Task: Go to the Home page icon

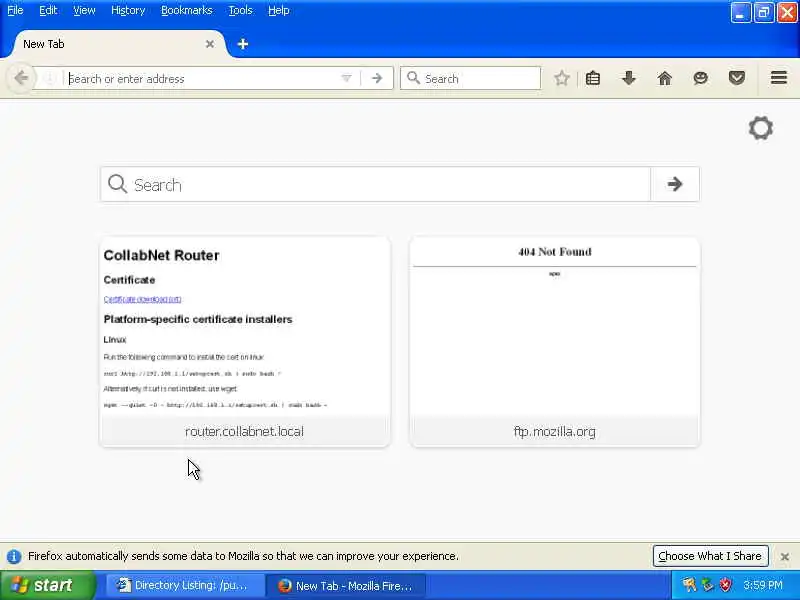Action: click(x=664, y=78)
